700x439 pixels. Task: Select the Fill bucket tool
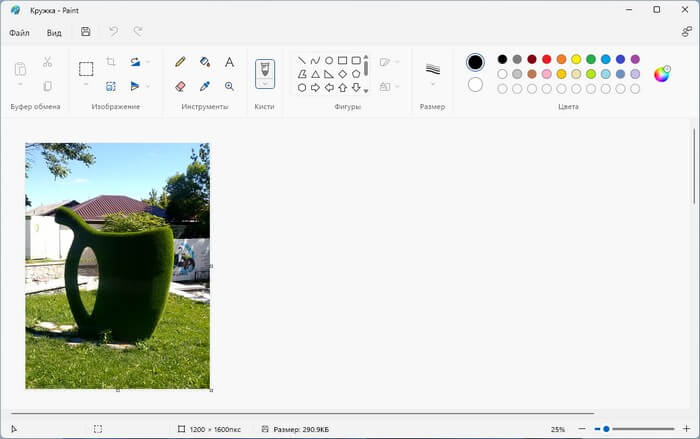click(x=205, y=62)
